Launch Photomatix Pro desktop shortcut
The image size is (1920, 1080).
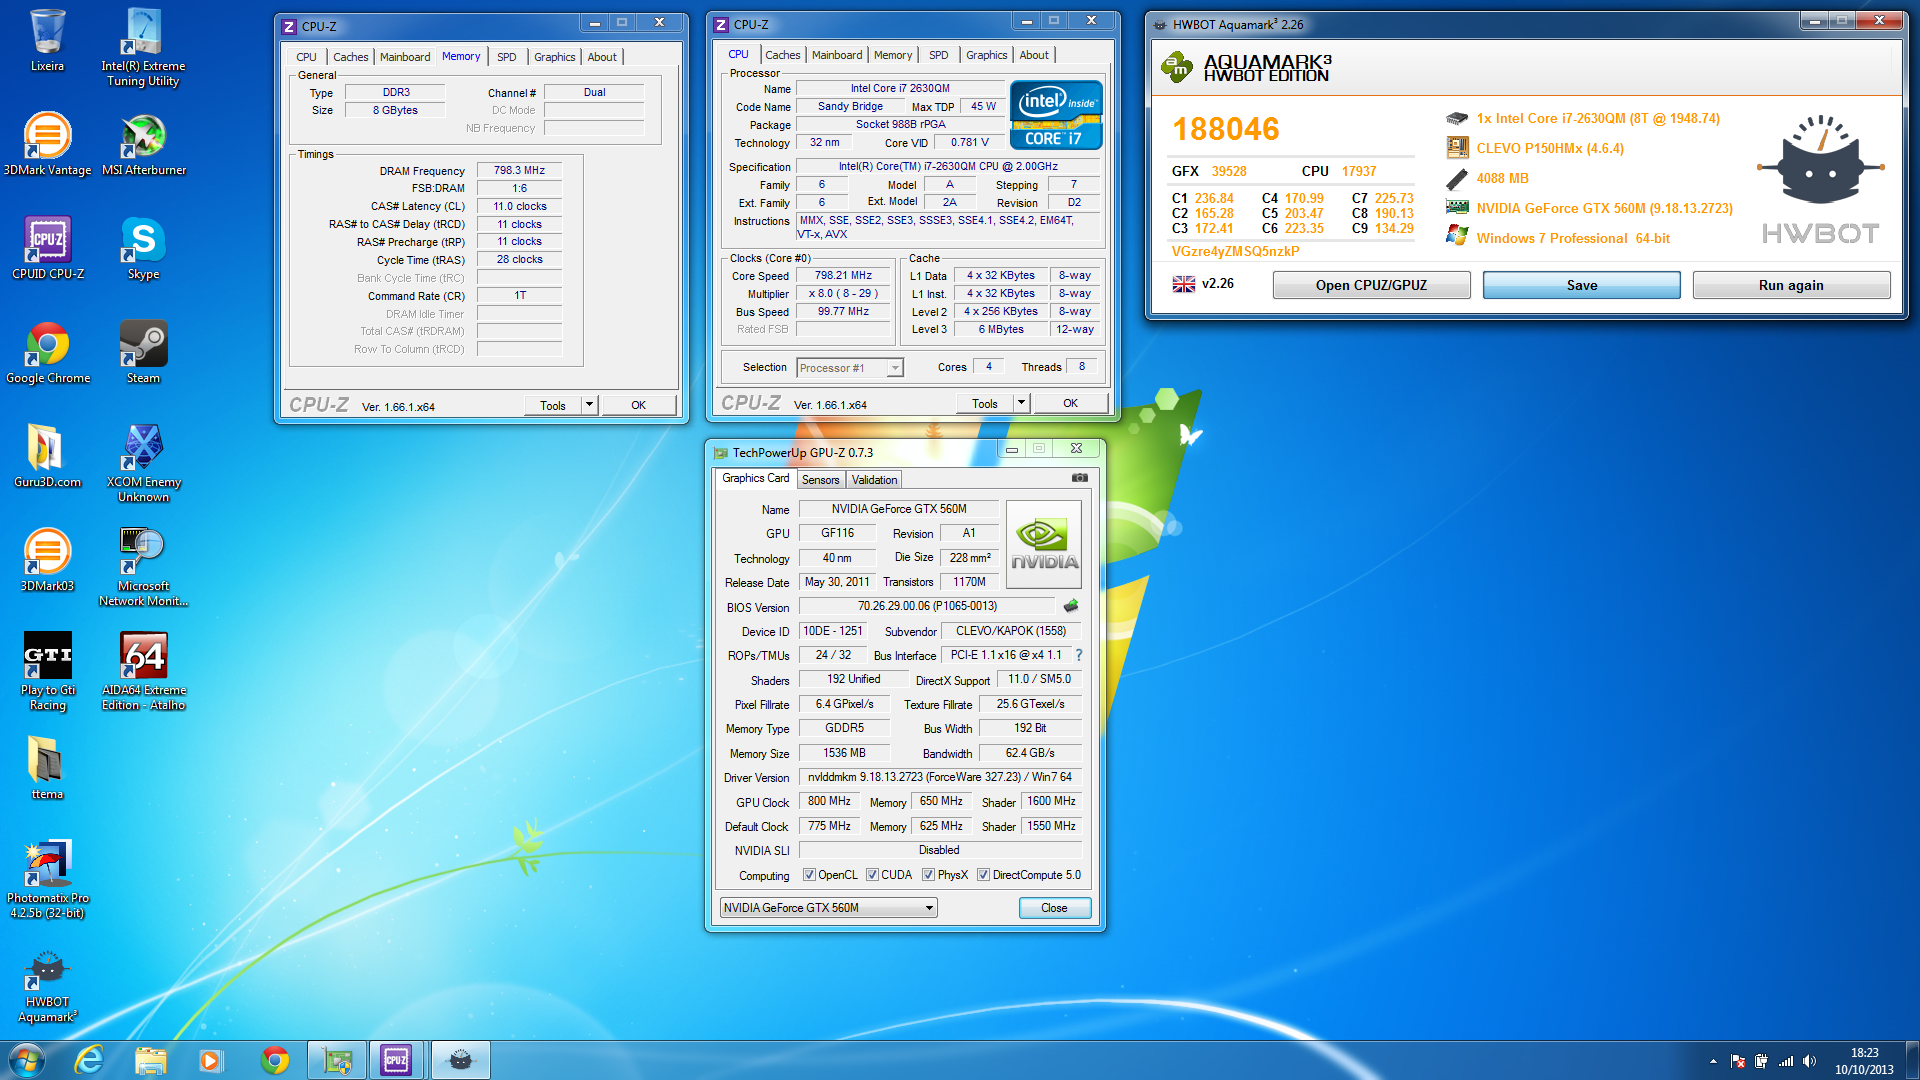[47, 879]
